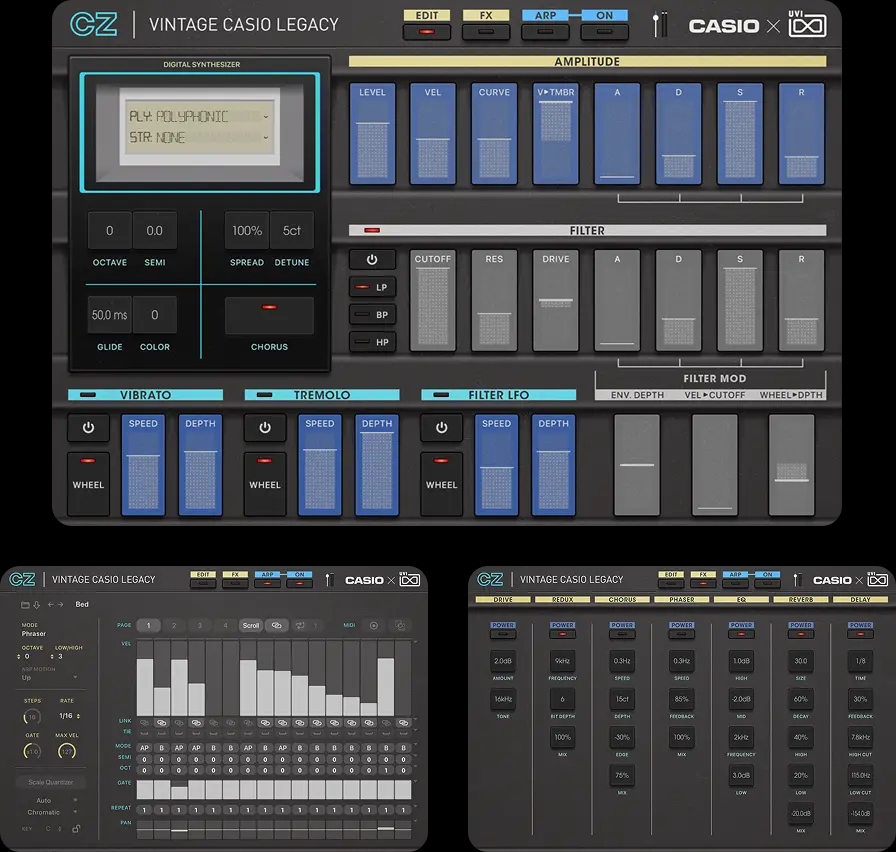Expand the STR None dropdown on display
896x852 pixels.
(x=199, y=138)
